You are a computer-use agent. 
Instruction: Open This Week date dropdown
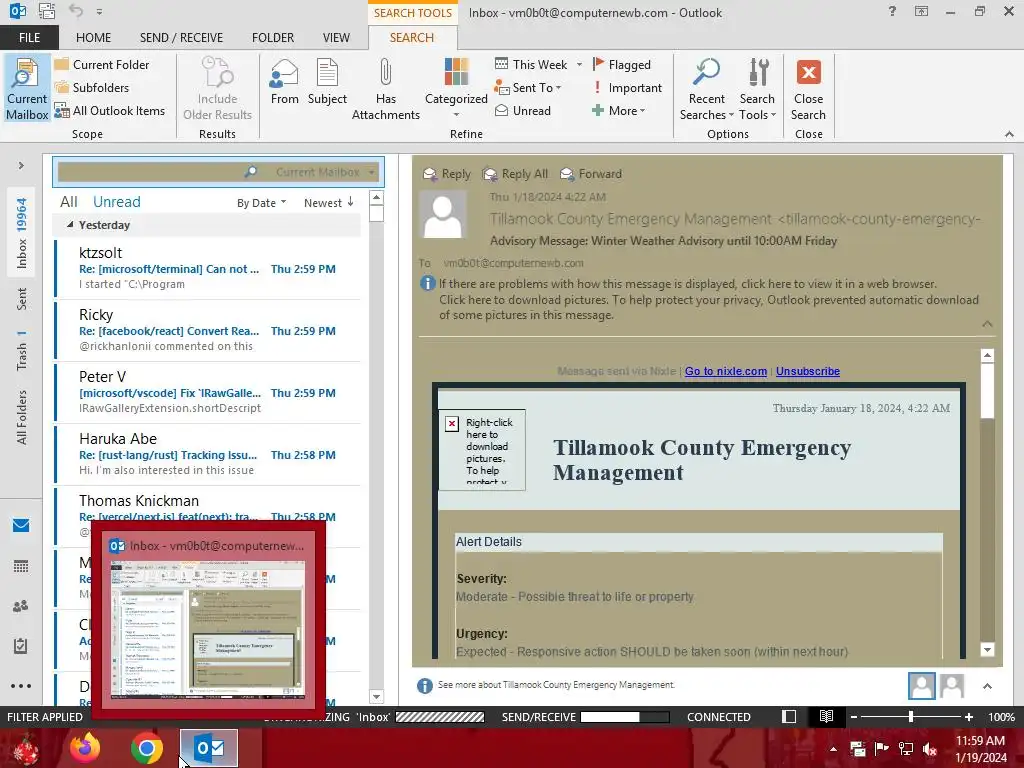[538, 64]
